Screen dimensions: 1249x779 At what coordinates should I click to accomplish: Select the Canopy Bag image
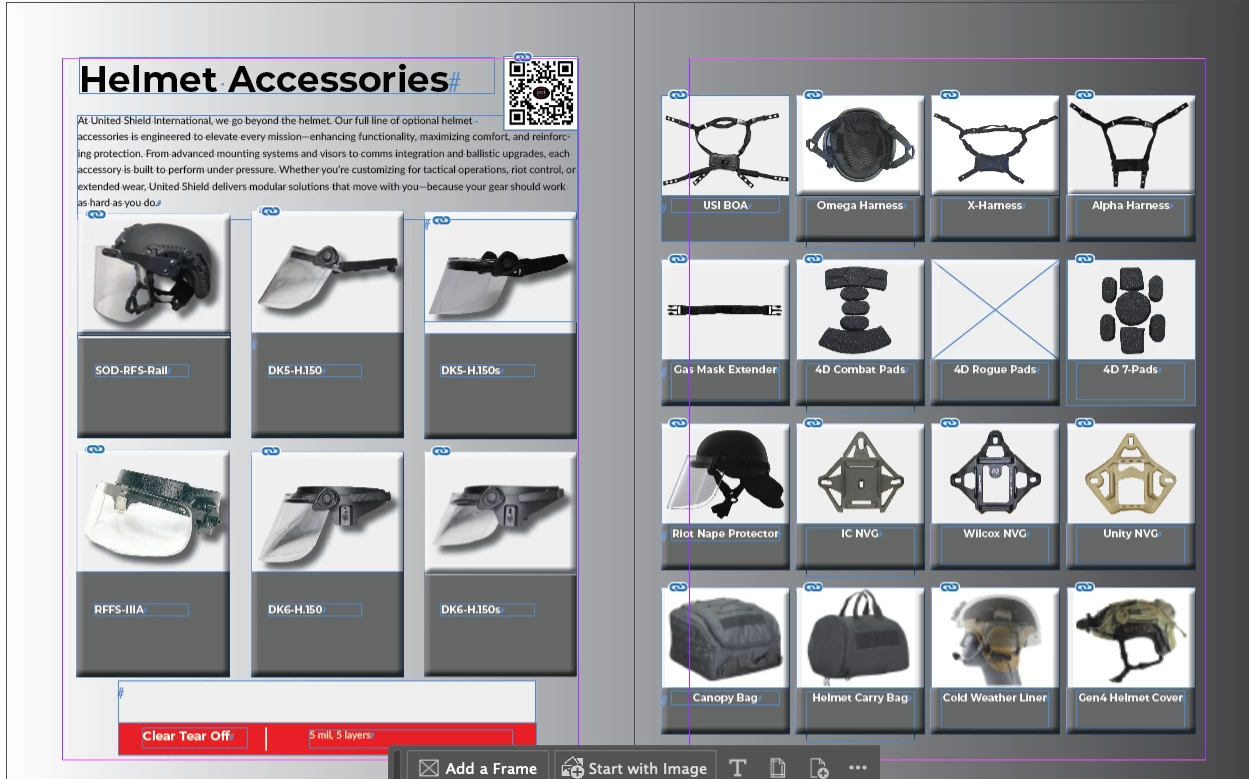pos(725,637)
